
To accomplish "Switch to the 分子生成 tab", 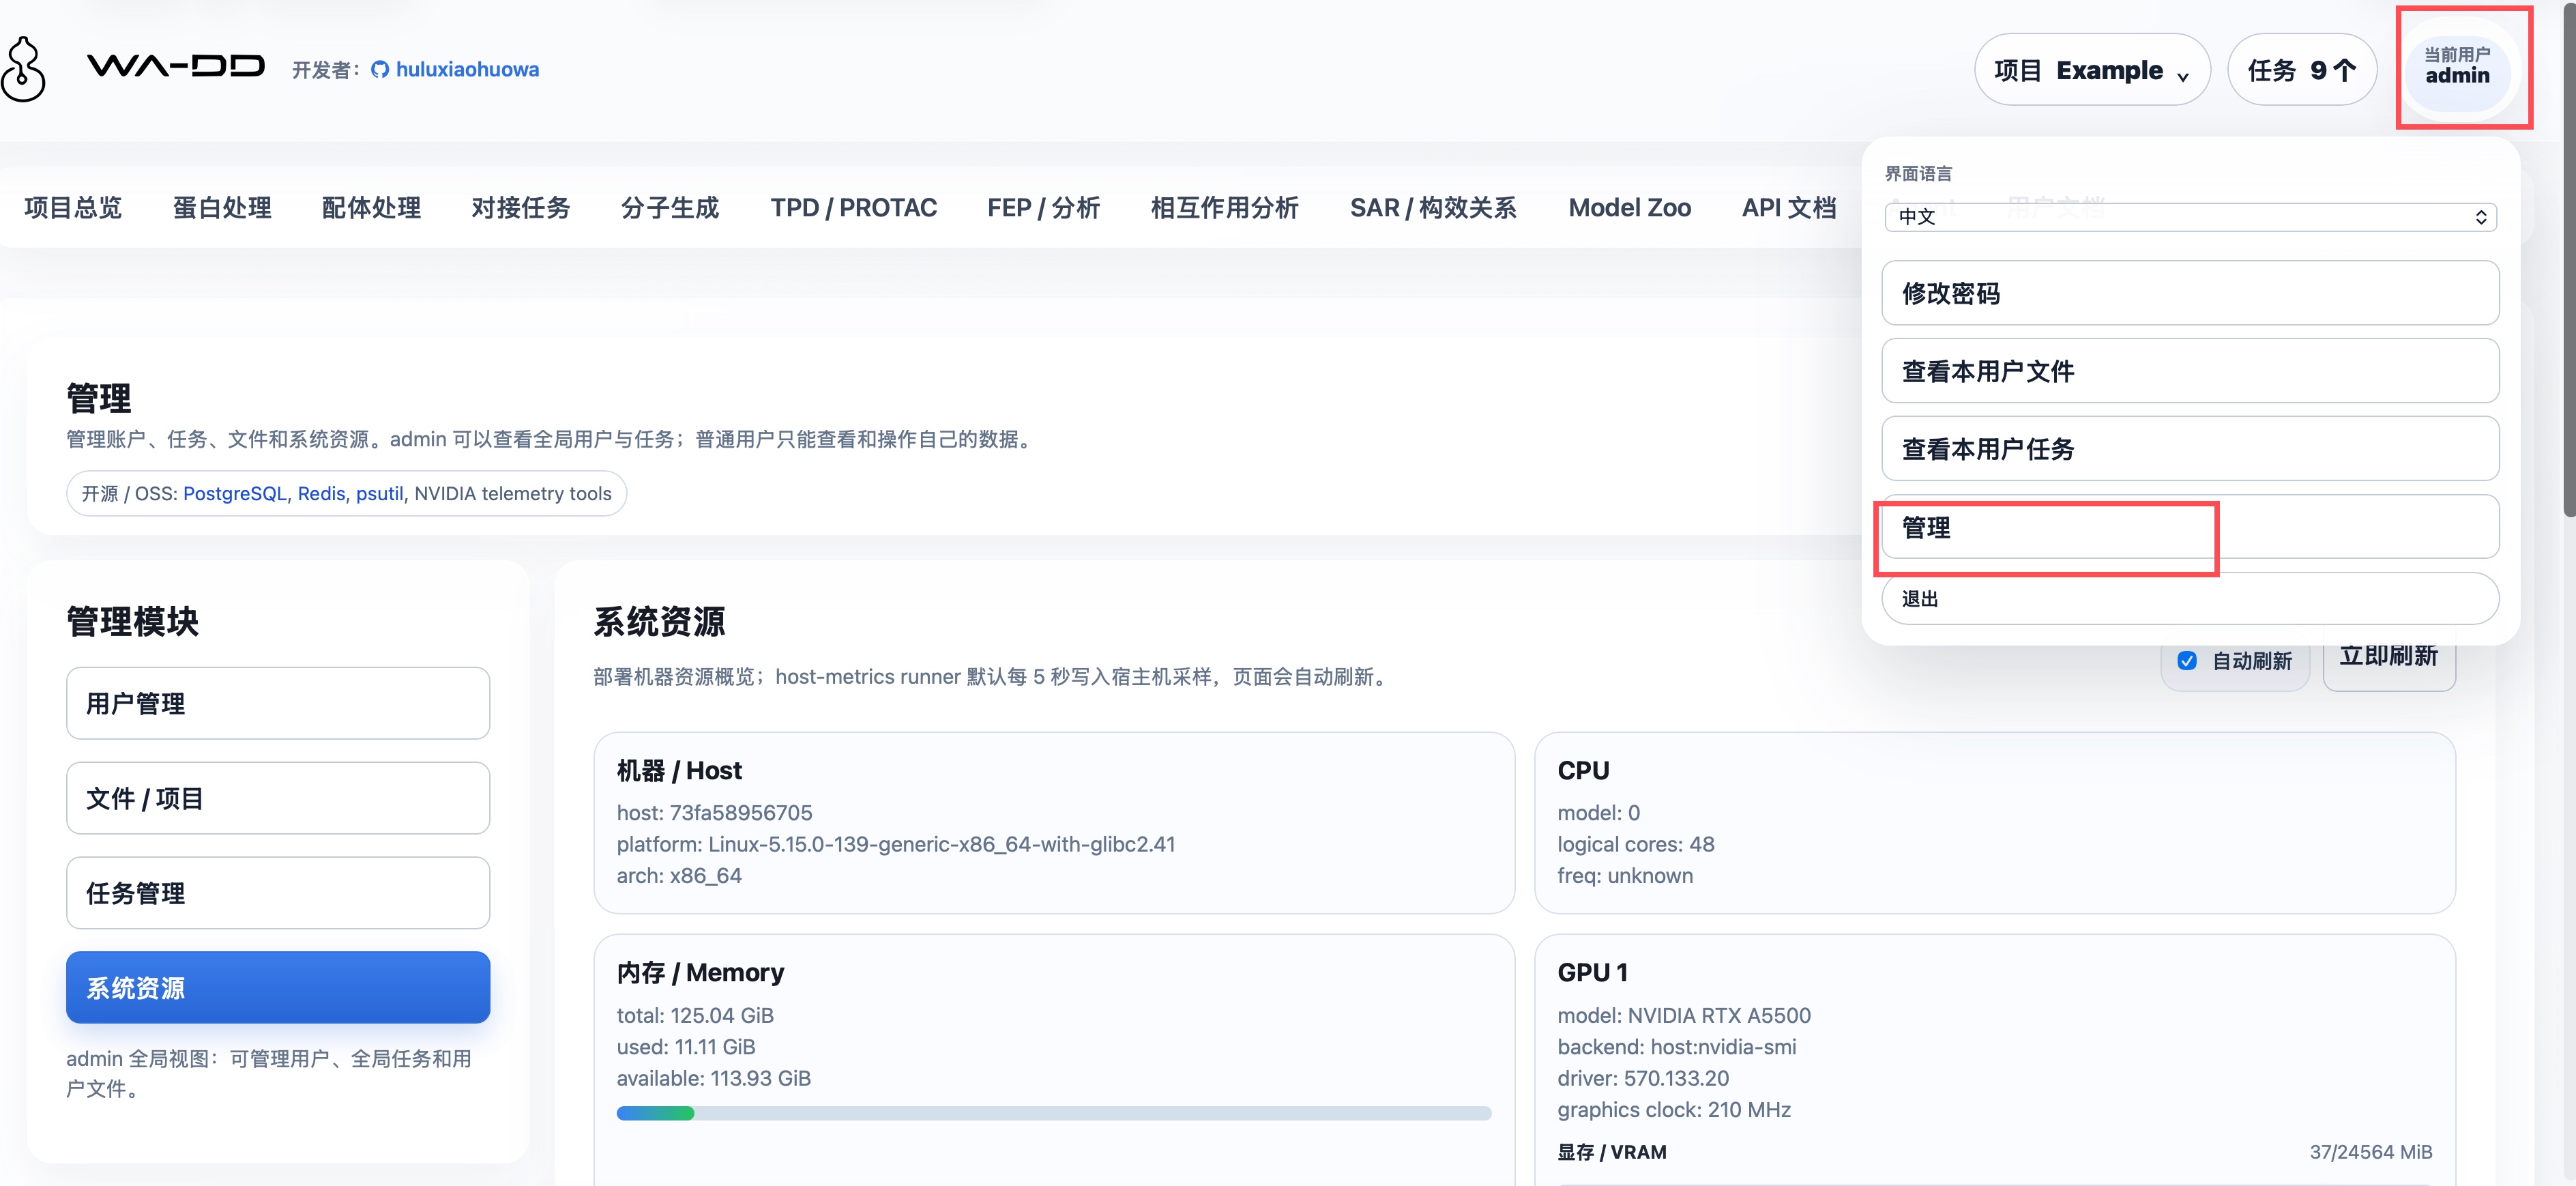I will click(x=670, y=208).
